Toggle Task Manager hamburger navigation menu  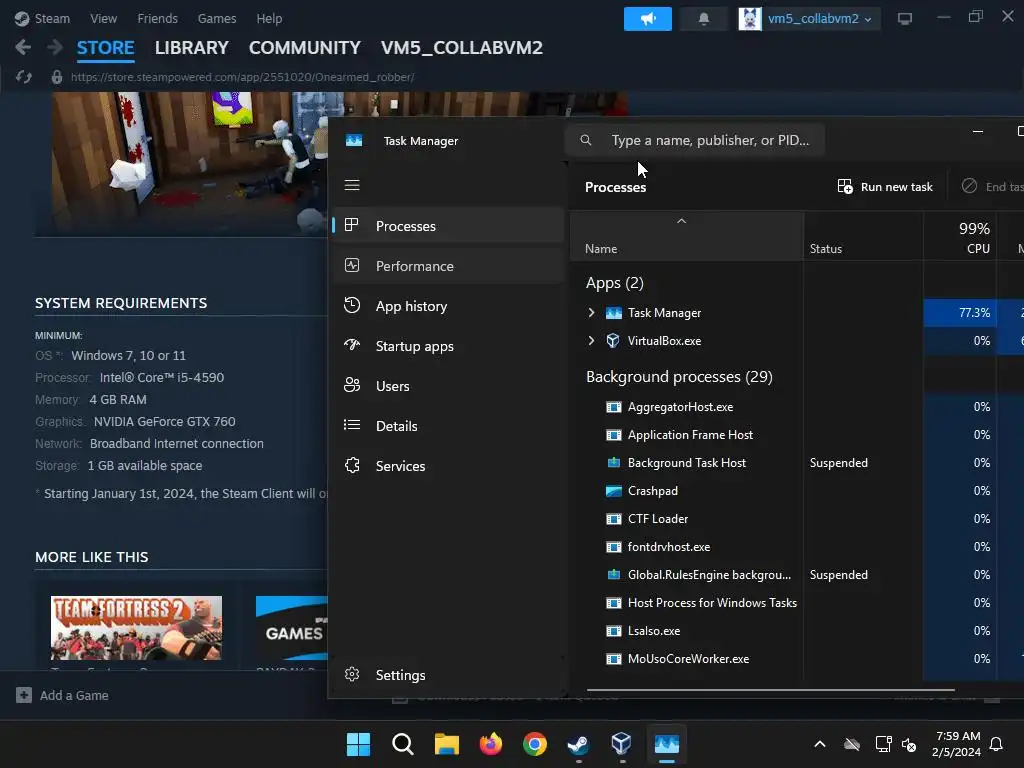point(352,185)
